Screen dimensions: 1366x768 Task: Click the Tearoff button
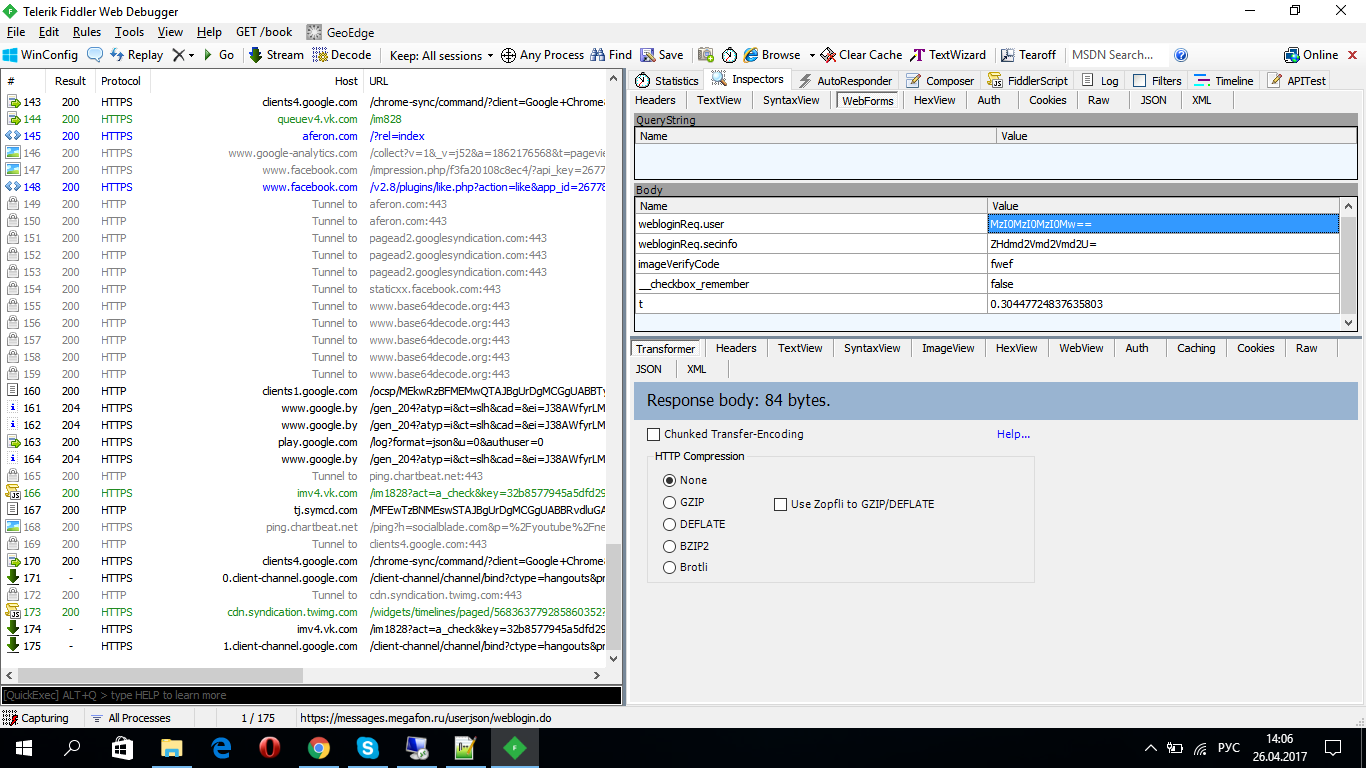[1028, 55]
